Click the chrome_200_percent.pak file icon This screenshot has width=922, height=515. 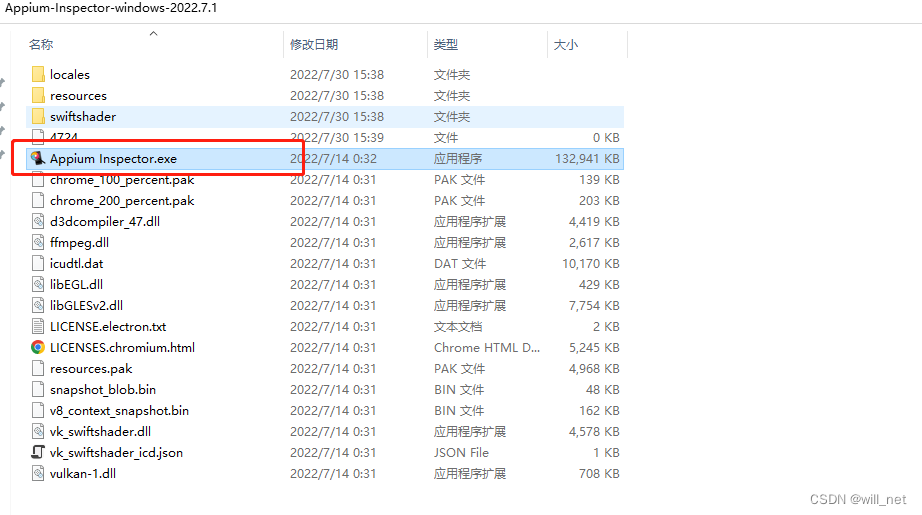[38, 200]
